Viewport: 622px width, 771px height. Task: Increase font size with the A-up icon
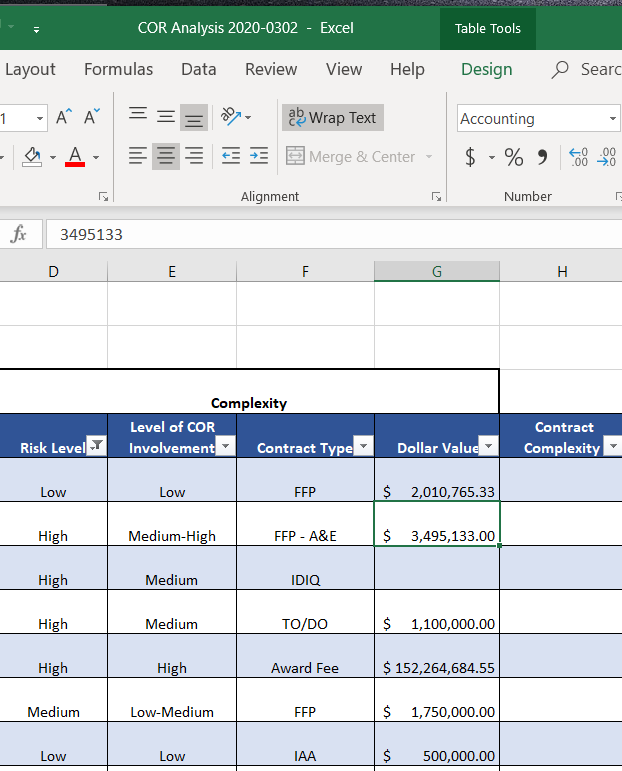(x=63, y=117)
